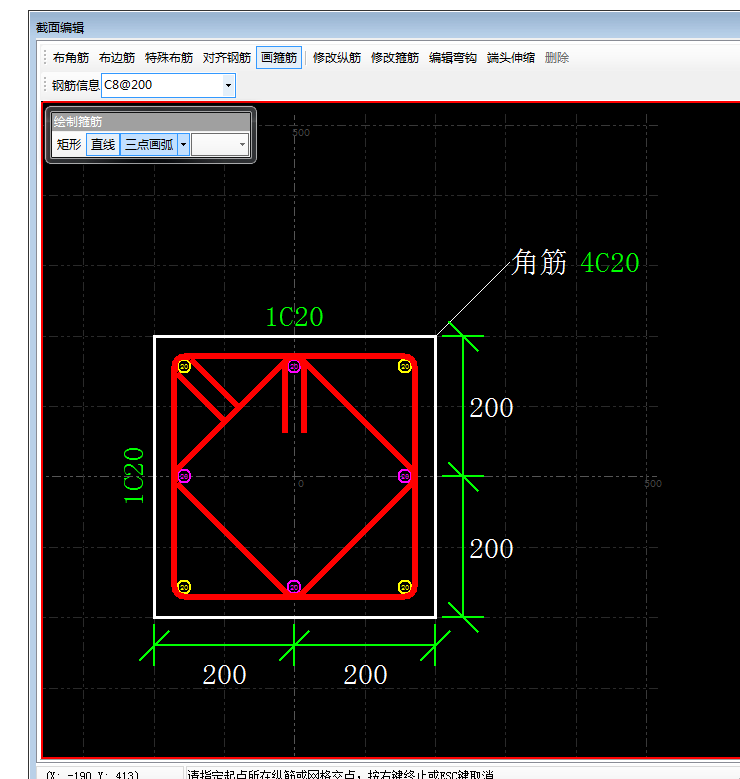The width and height of the screenshot is (740, 779).
Task: Toggle 直线 stirrup drawing mode
Action: [103, 145]
